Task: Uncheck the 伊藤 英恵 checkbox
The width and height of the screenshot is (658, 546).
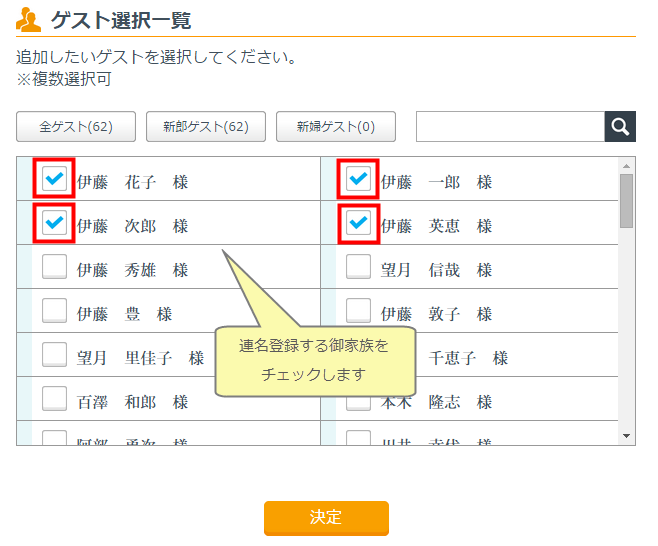Action: tap(358, 223)
